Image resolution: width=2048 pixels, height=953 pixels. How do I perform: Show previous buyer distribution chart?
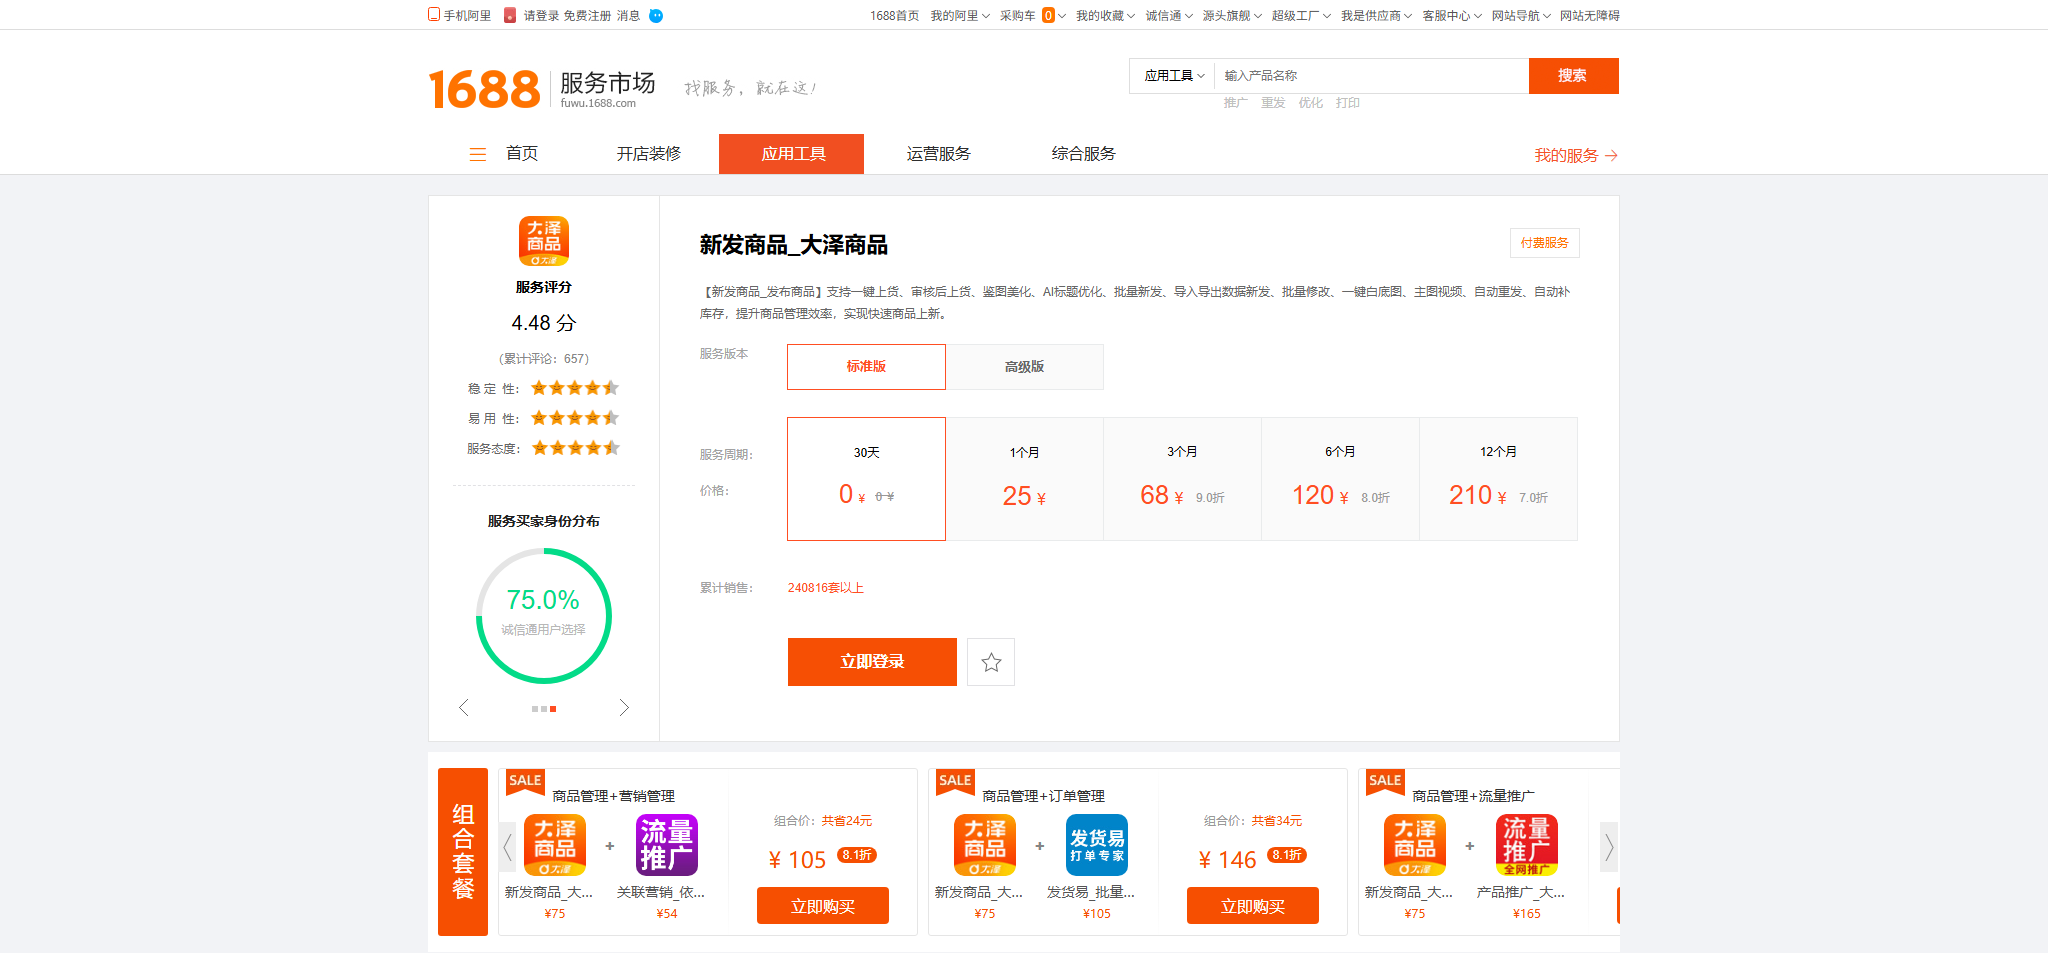(463, 708)
